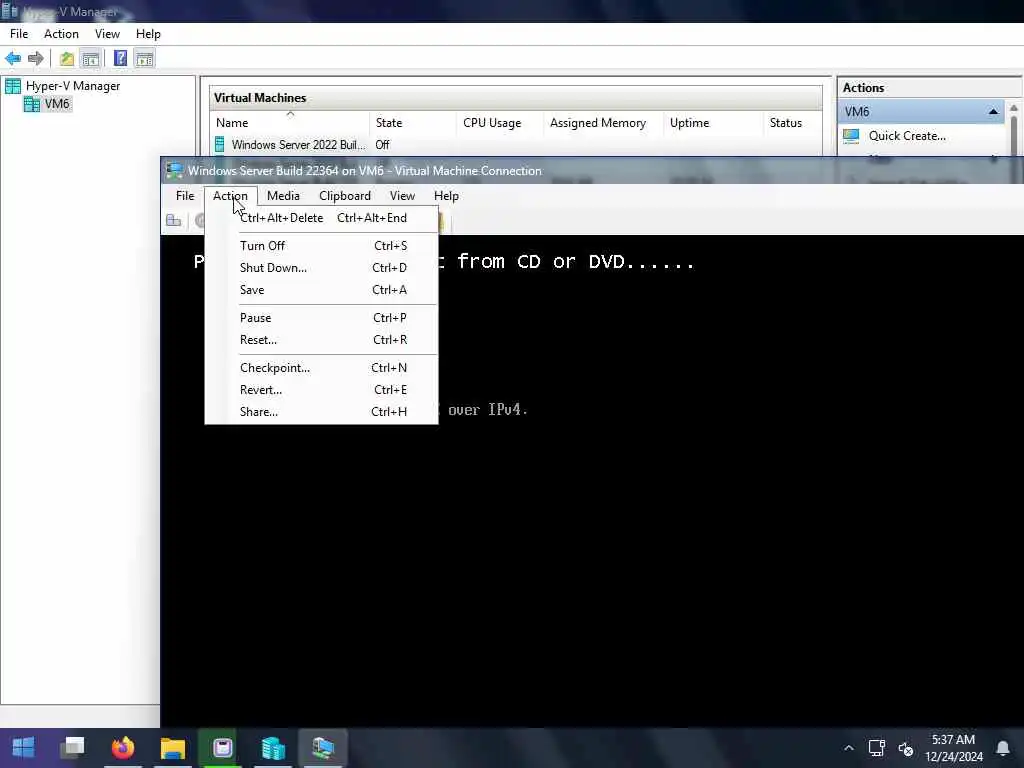Open the taskbar clock showing 5:37 AM

pos(953,748)
